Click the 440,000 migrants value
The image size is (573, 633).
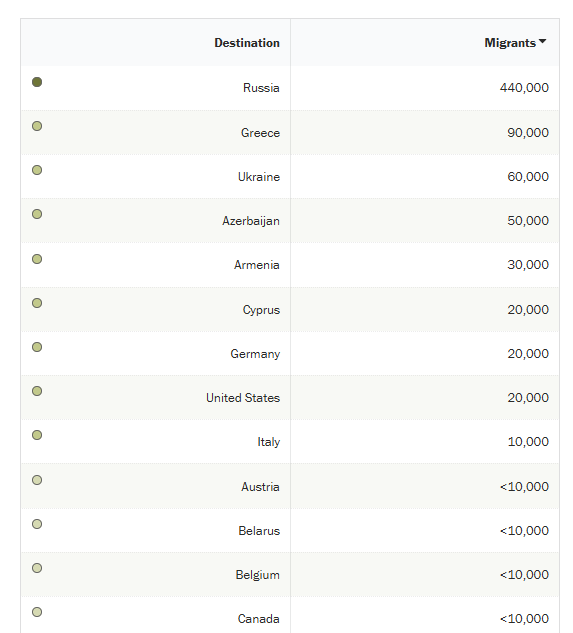(524, 88)
